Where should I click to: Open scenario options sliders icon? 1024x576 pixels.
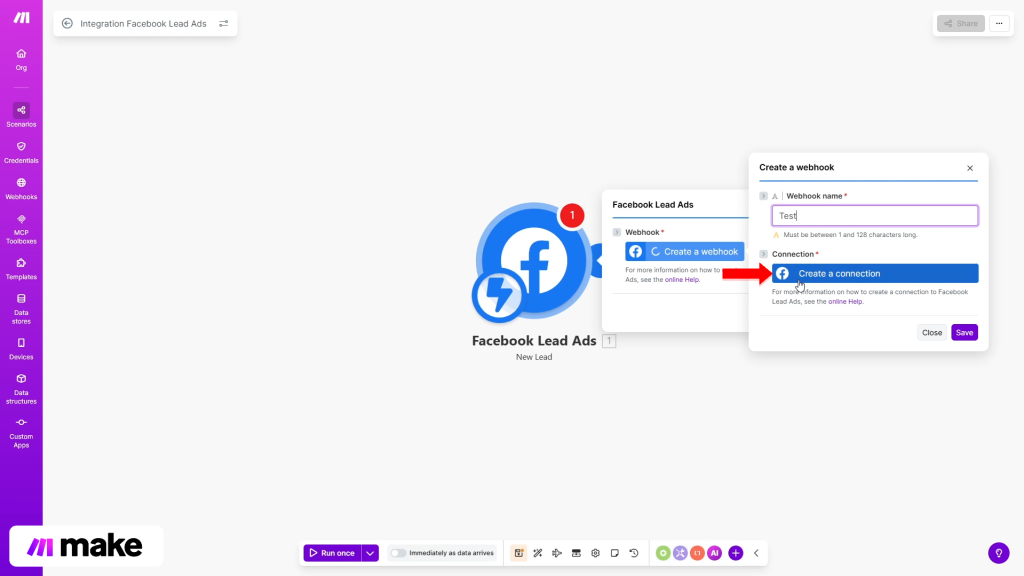tap(223, 24)
